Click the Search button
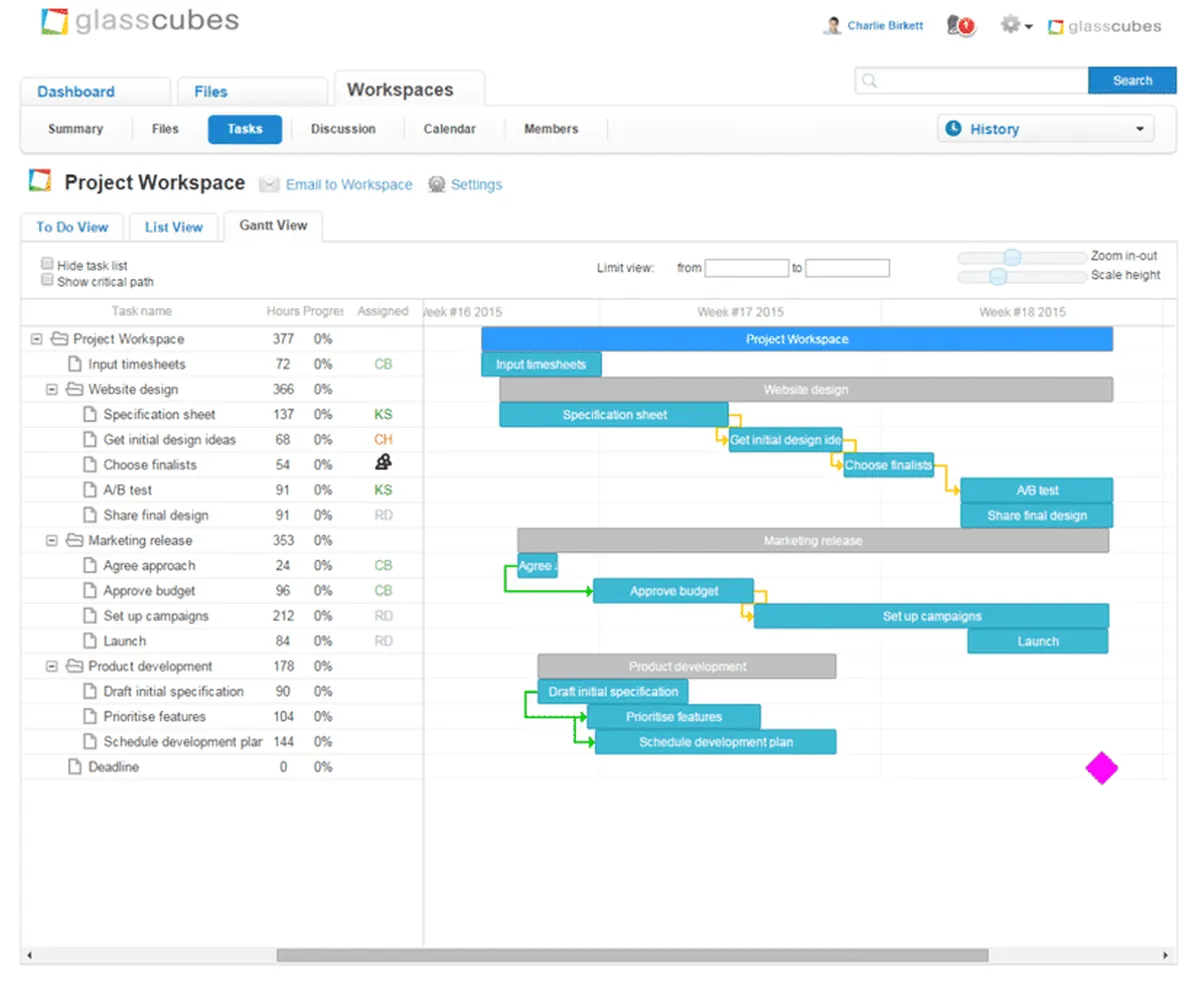Image resolution: width=1200 pixels, height=983 pixels. [1132, 81]
